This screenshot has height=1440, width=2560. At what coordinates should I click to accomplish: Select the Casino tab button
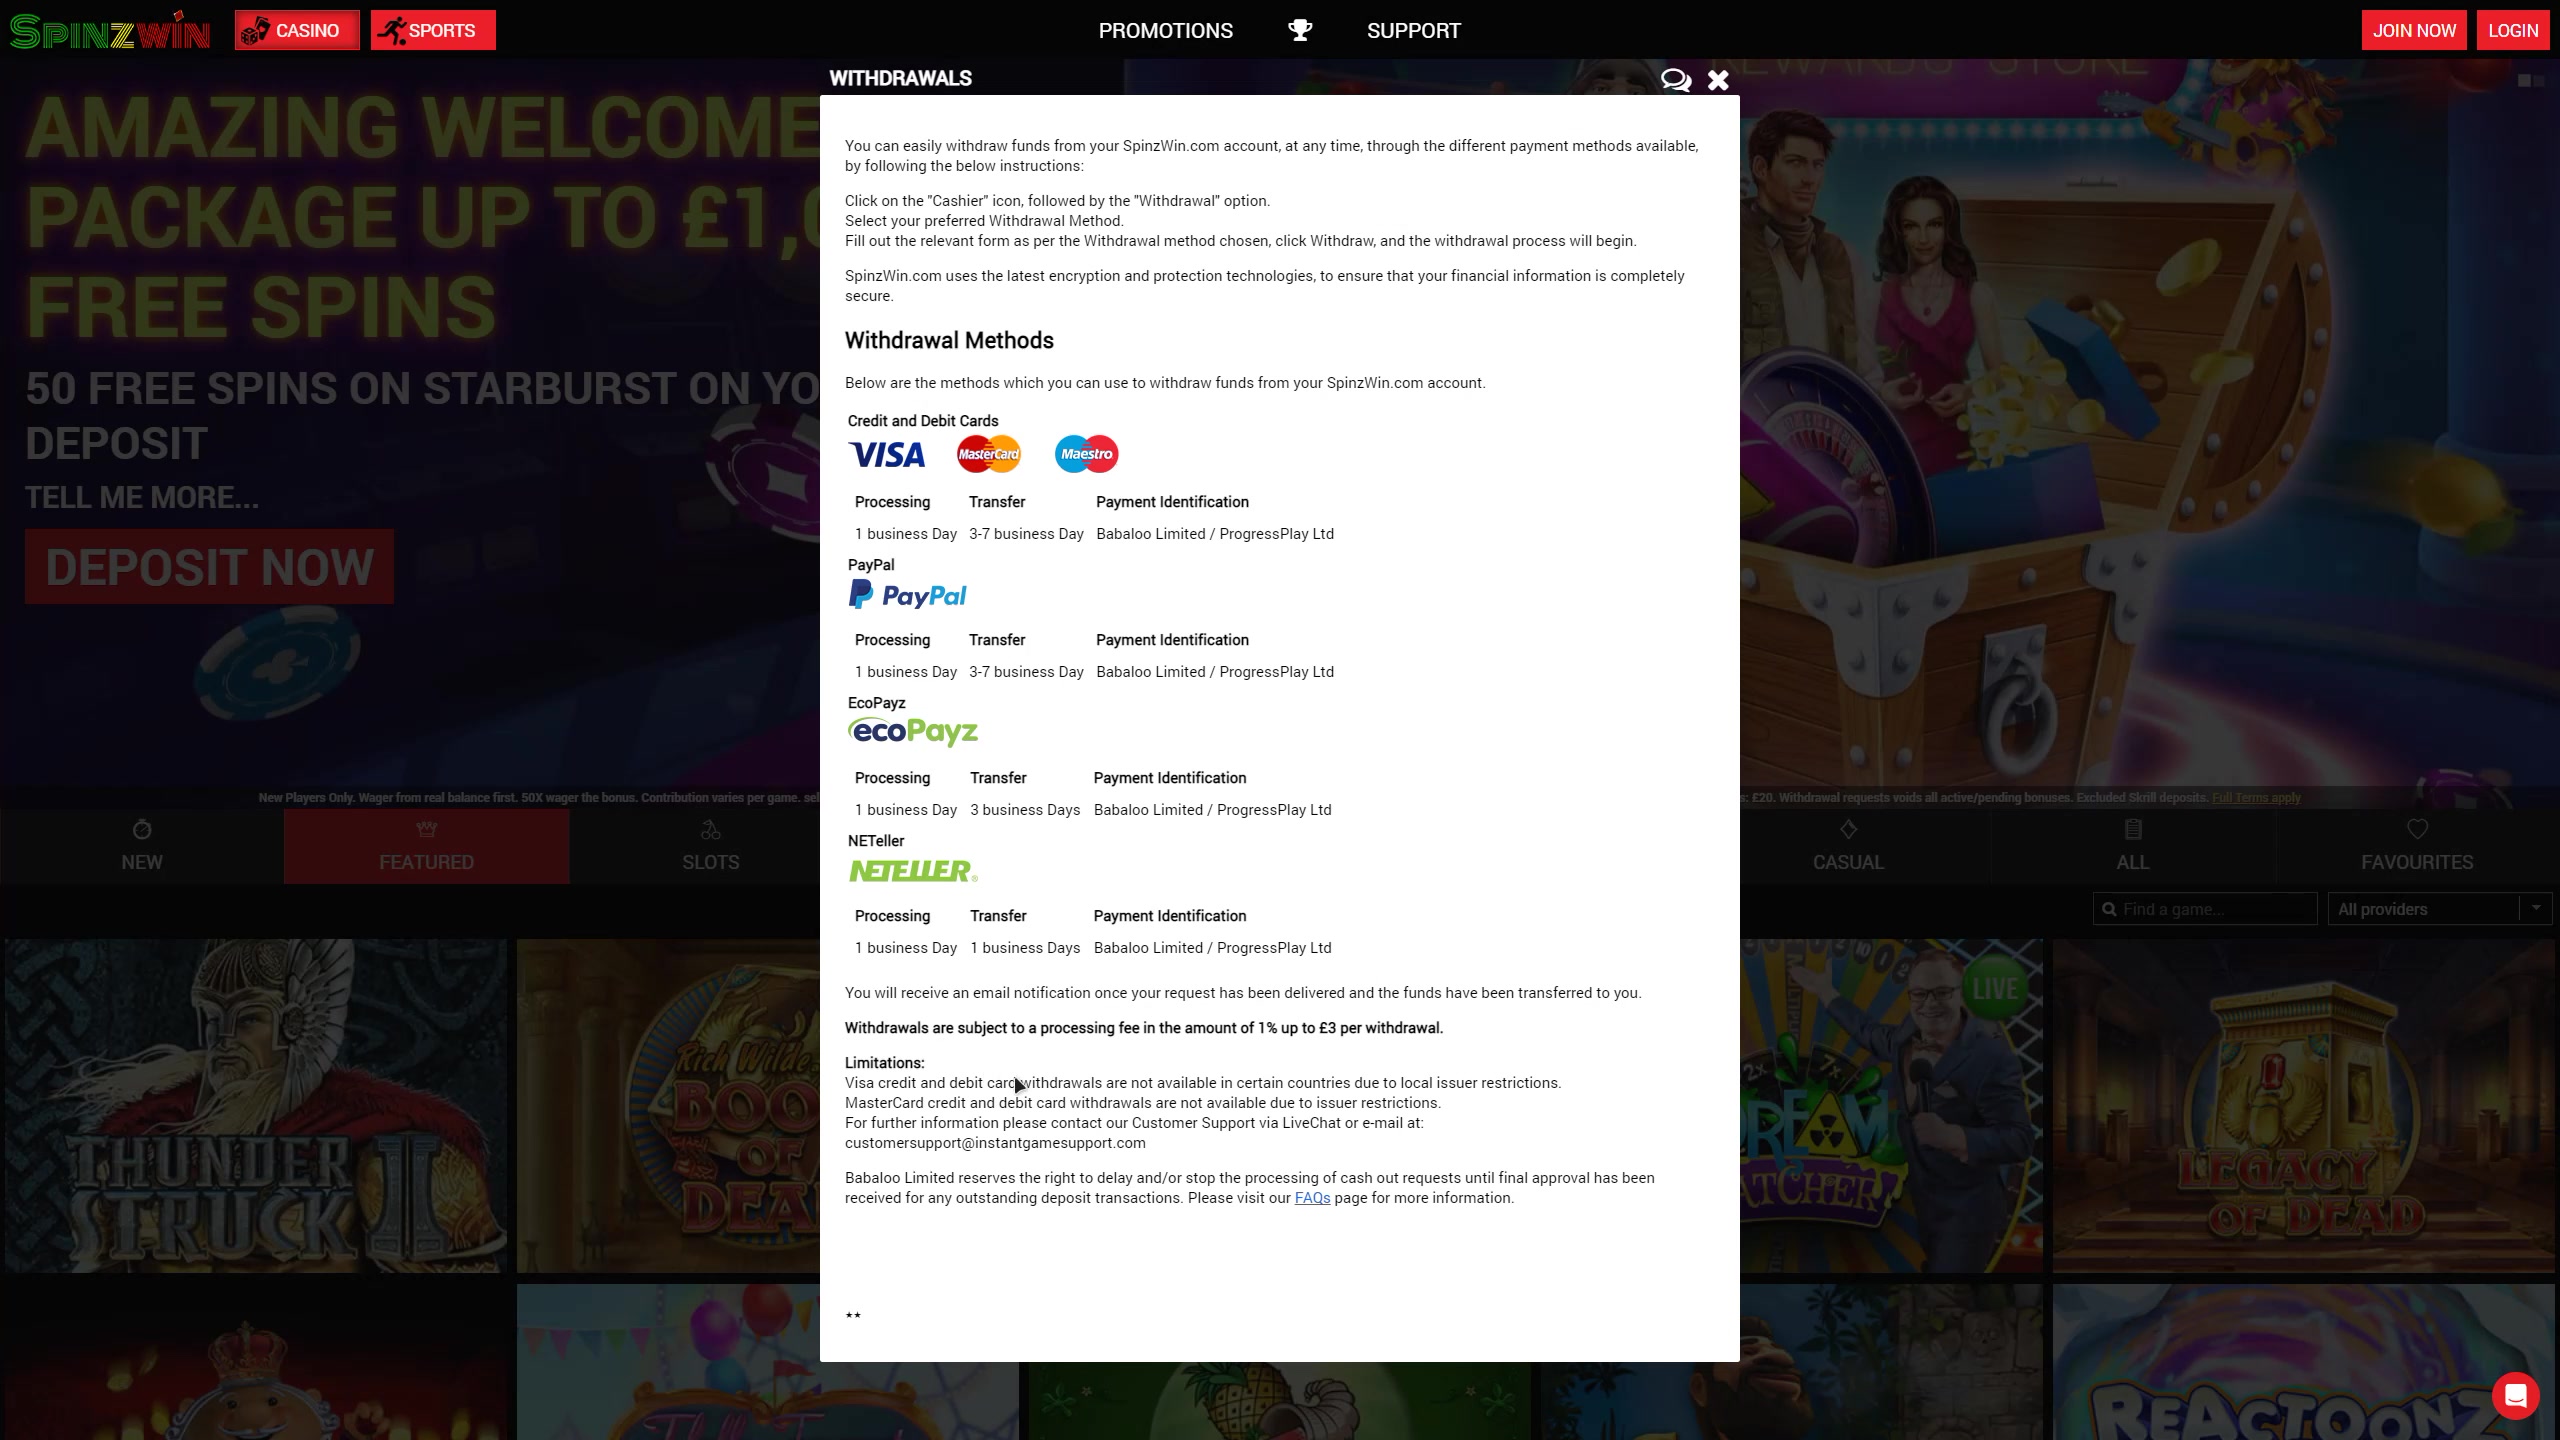point(297,30)
